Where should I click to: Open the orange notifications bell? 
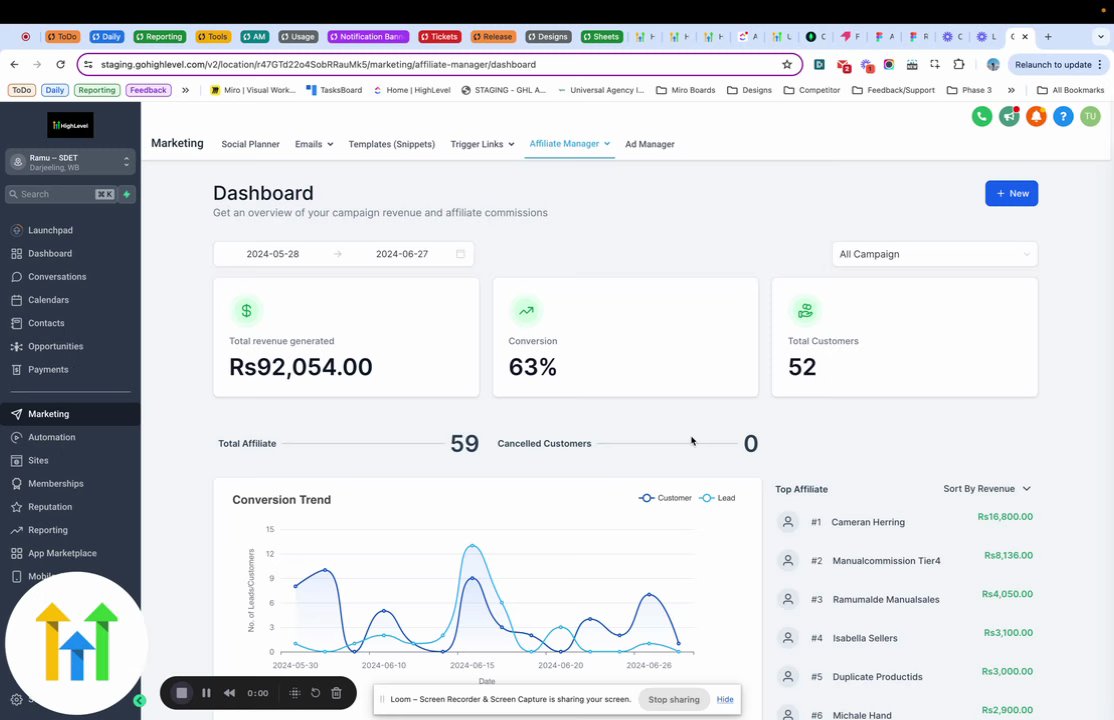click(1036, 117)
